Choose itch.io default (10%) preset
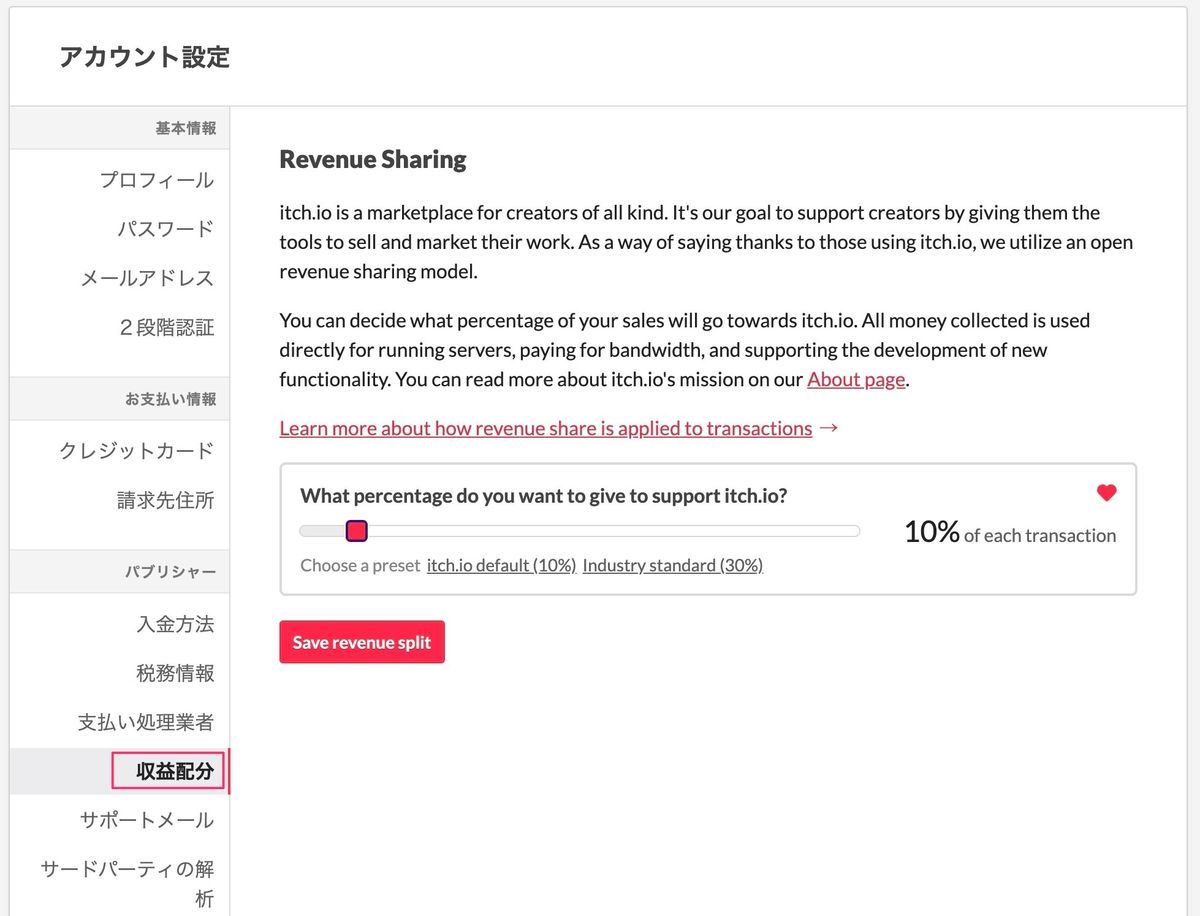 click(x=501, y=565)
